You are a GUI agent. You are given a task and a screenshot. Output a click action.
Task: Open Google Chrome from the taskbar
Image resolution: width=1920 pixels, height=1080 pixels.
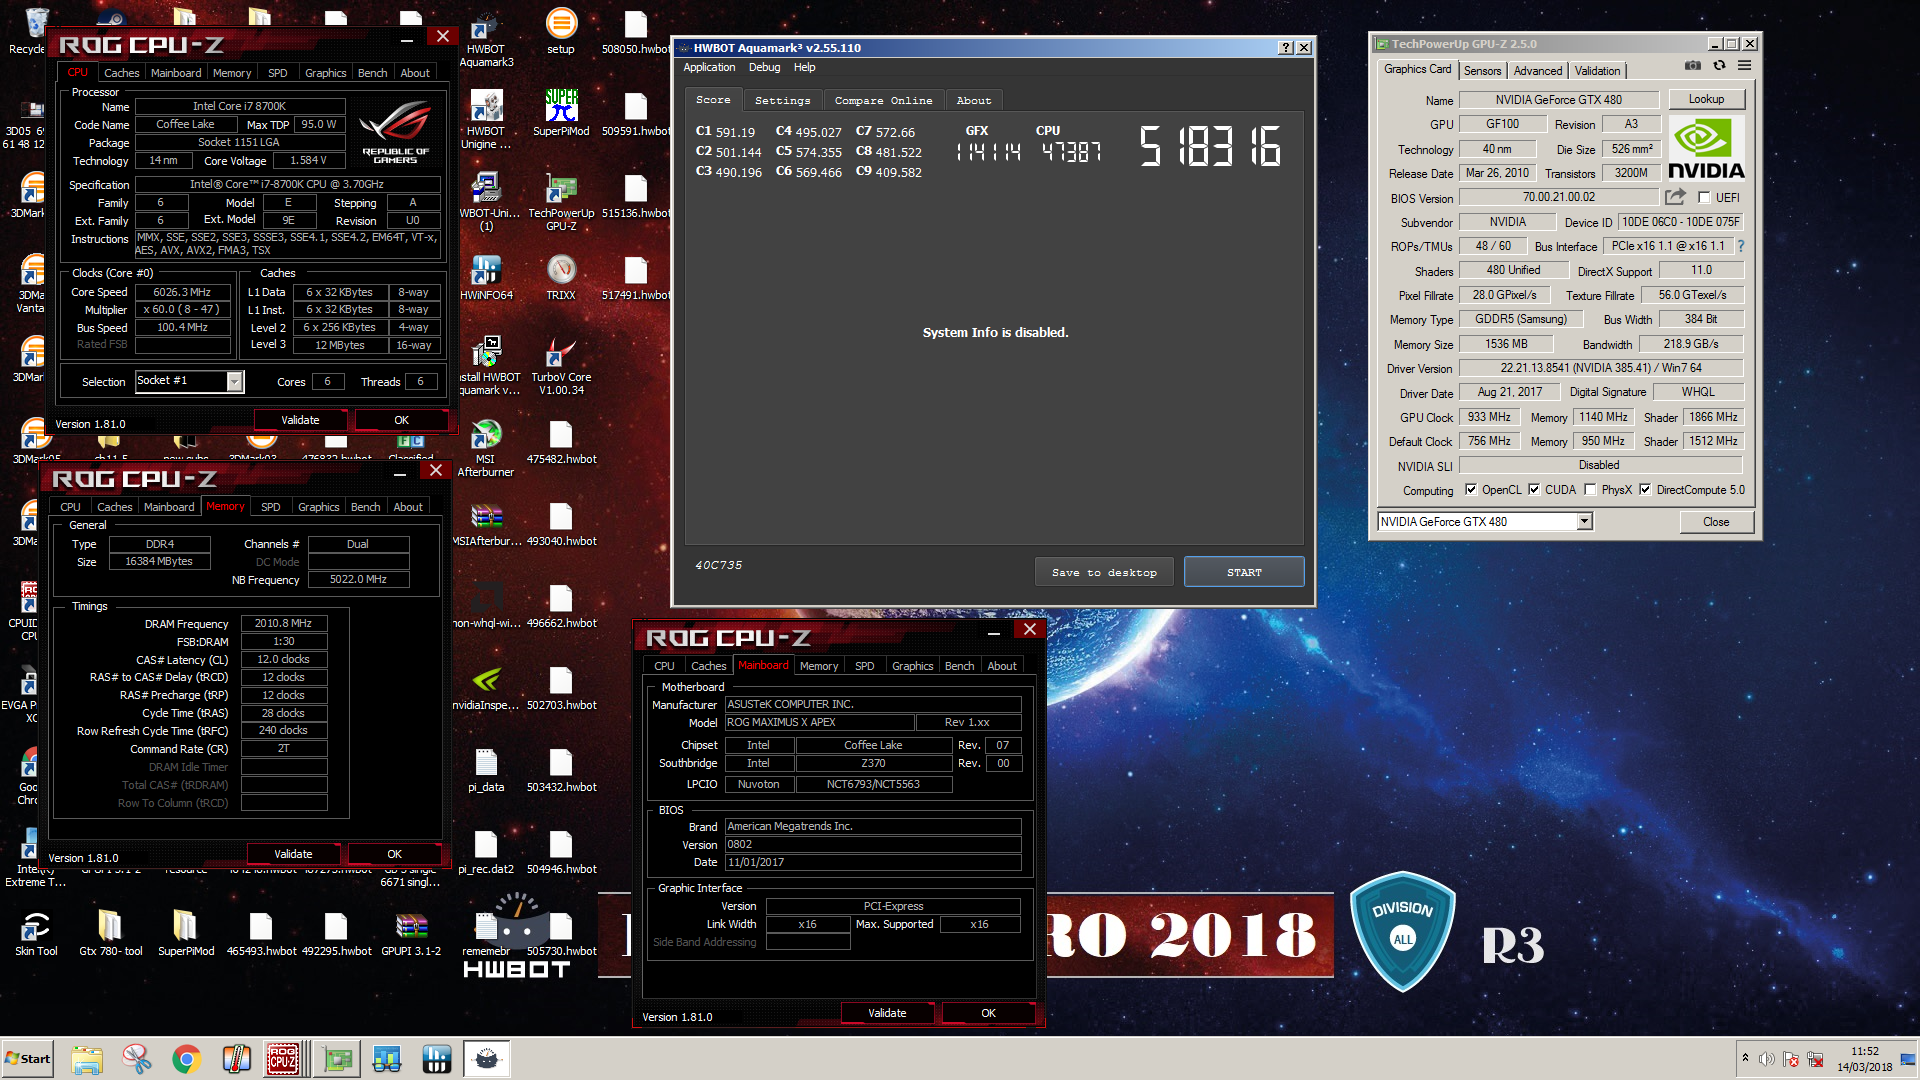[x=186, y=1058]
